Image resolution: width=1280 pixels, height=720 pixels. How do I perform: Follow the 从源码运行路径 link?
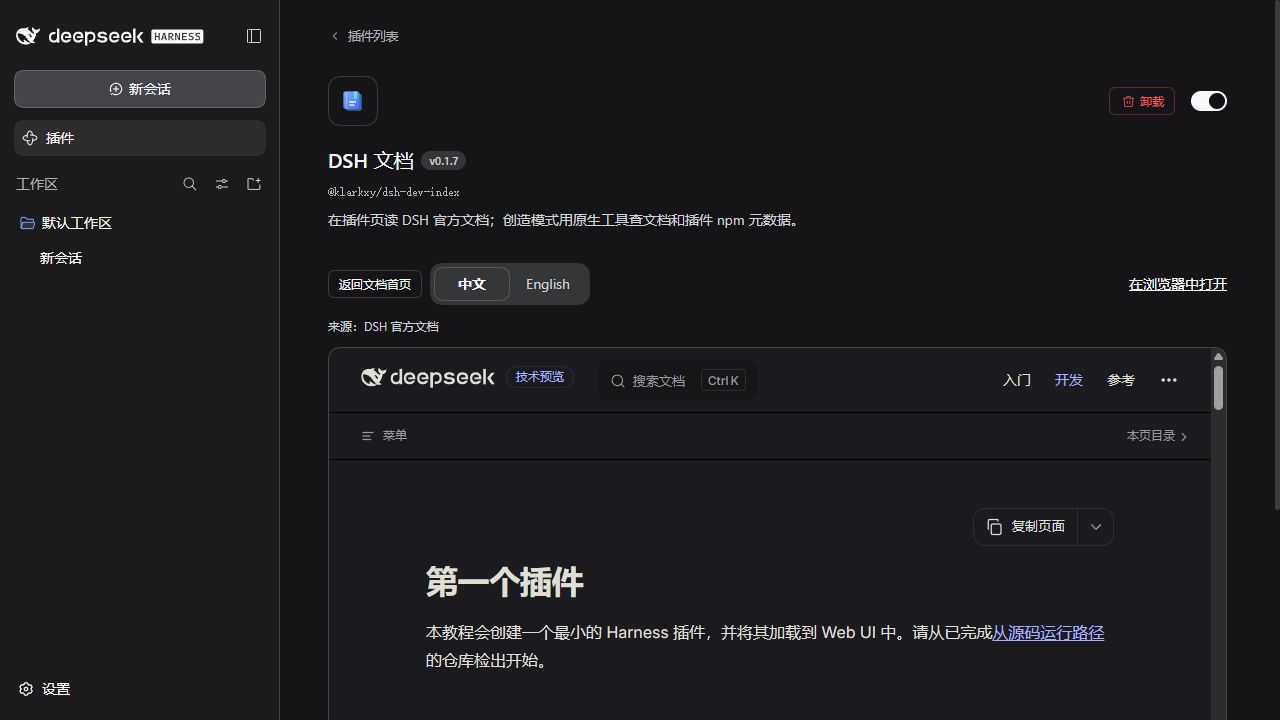click(x=1048, y=633)
